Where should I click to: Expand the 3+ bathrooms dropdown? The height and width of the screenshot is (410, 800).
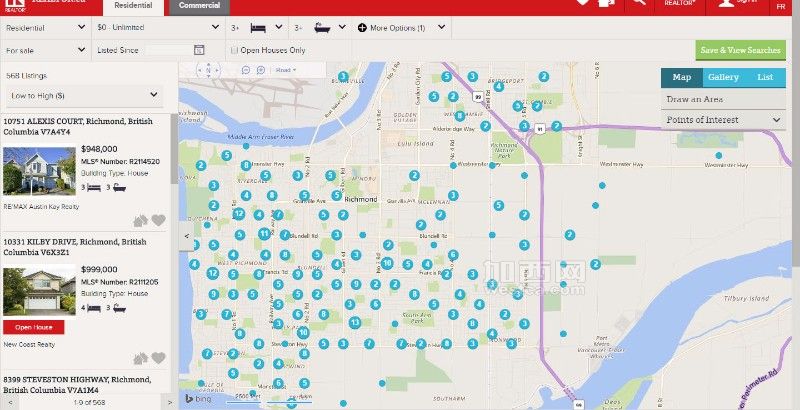pos(320,28)
